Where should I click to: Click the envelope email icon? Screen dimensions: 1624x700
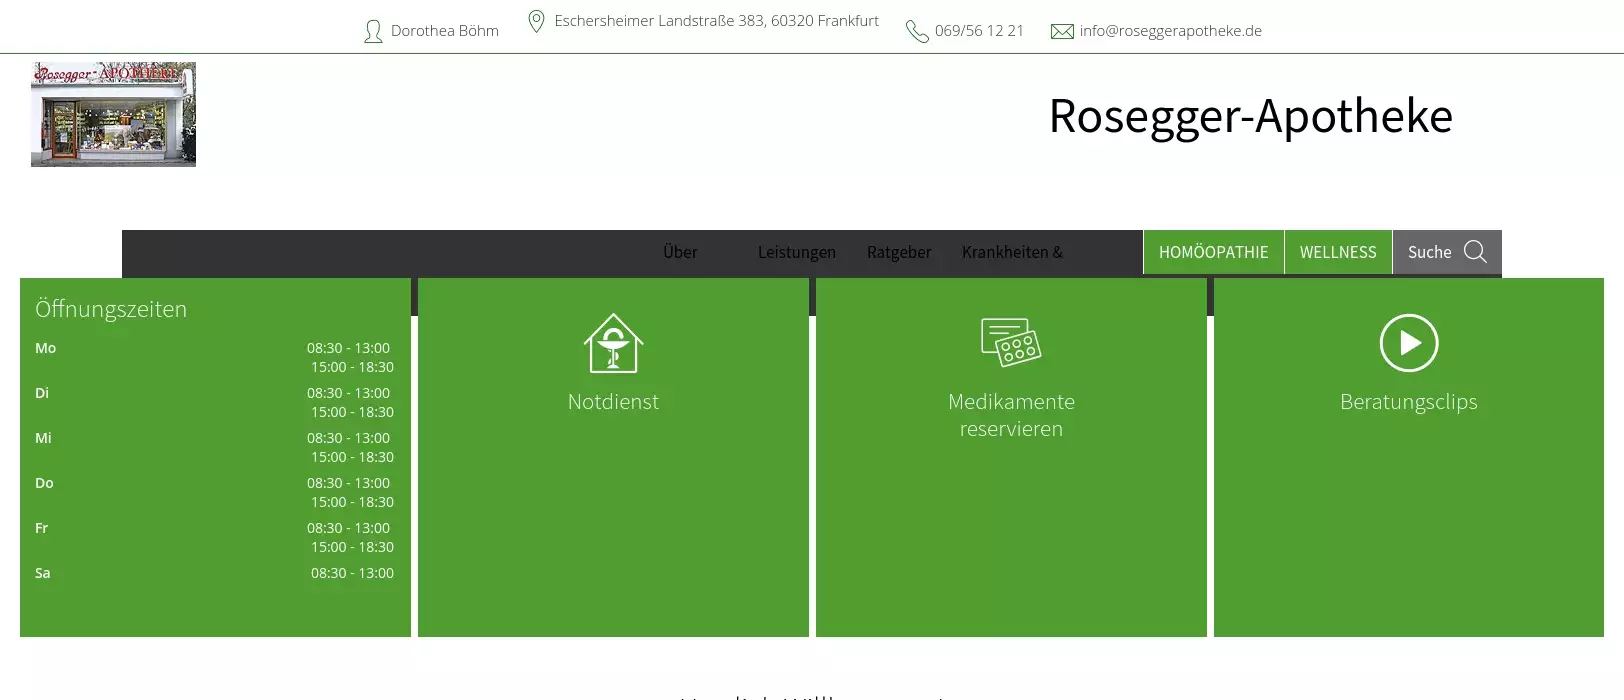pos(1062,32)
